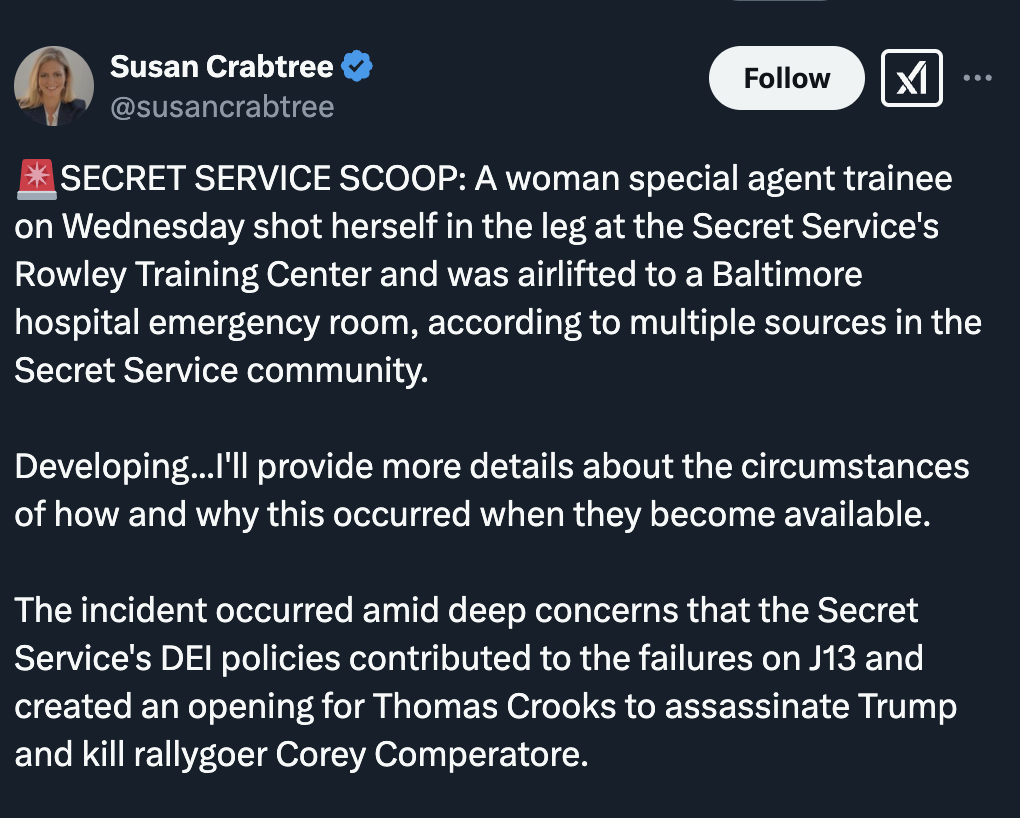
Task: Click the words Secret Service community
Action: pos(220,370)
